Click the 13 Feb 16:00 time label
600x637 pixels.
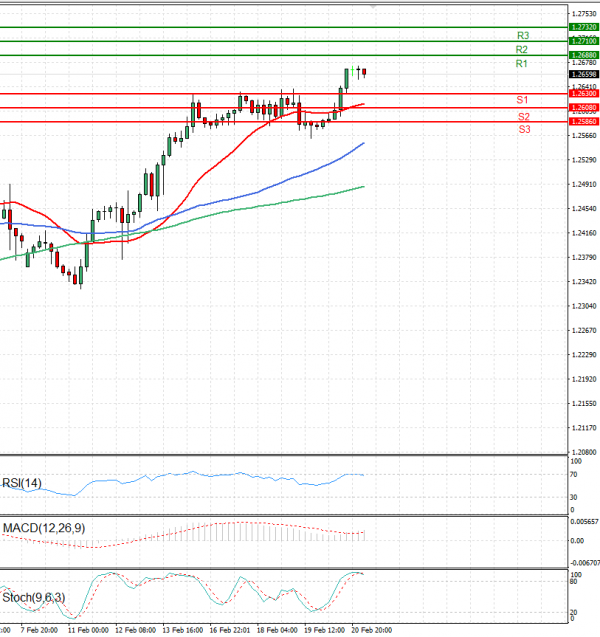pos(183,630)
